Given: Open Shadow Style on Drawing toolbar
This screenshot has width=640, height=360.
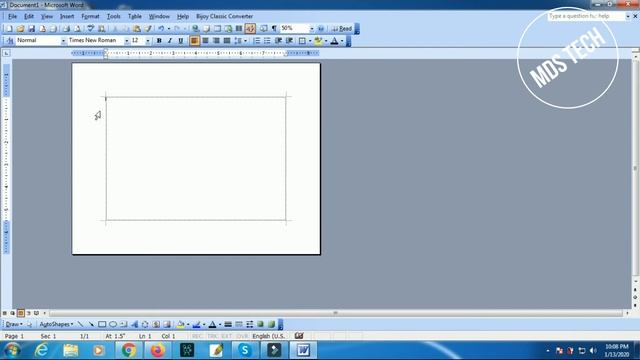Looking at the screenshot, I should pos(260,324).
